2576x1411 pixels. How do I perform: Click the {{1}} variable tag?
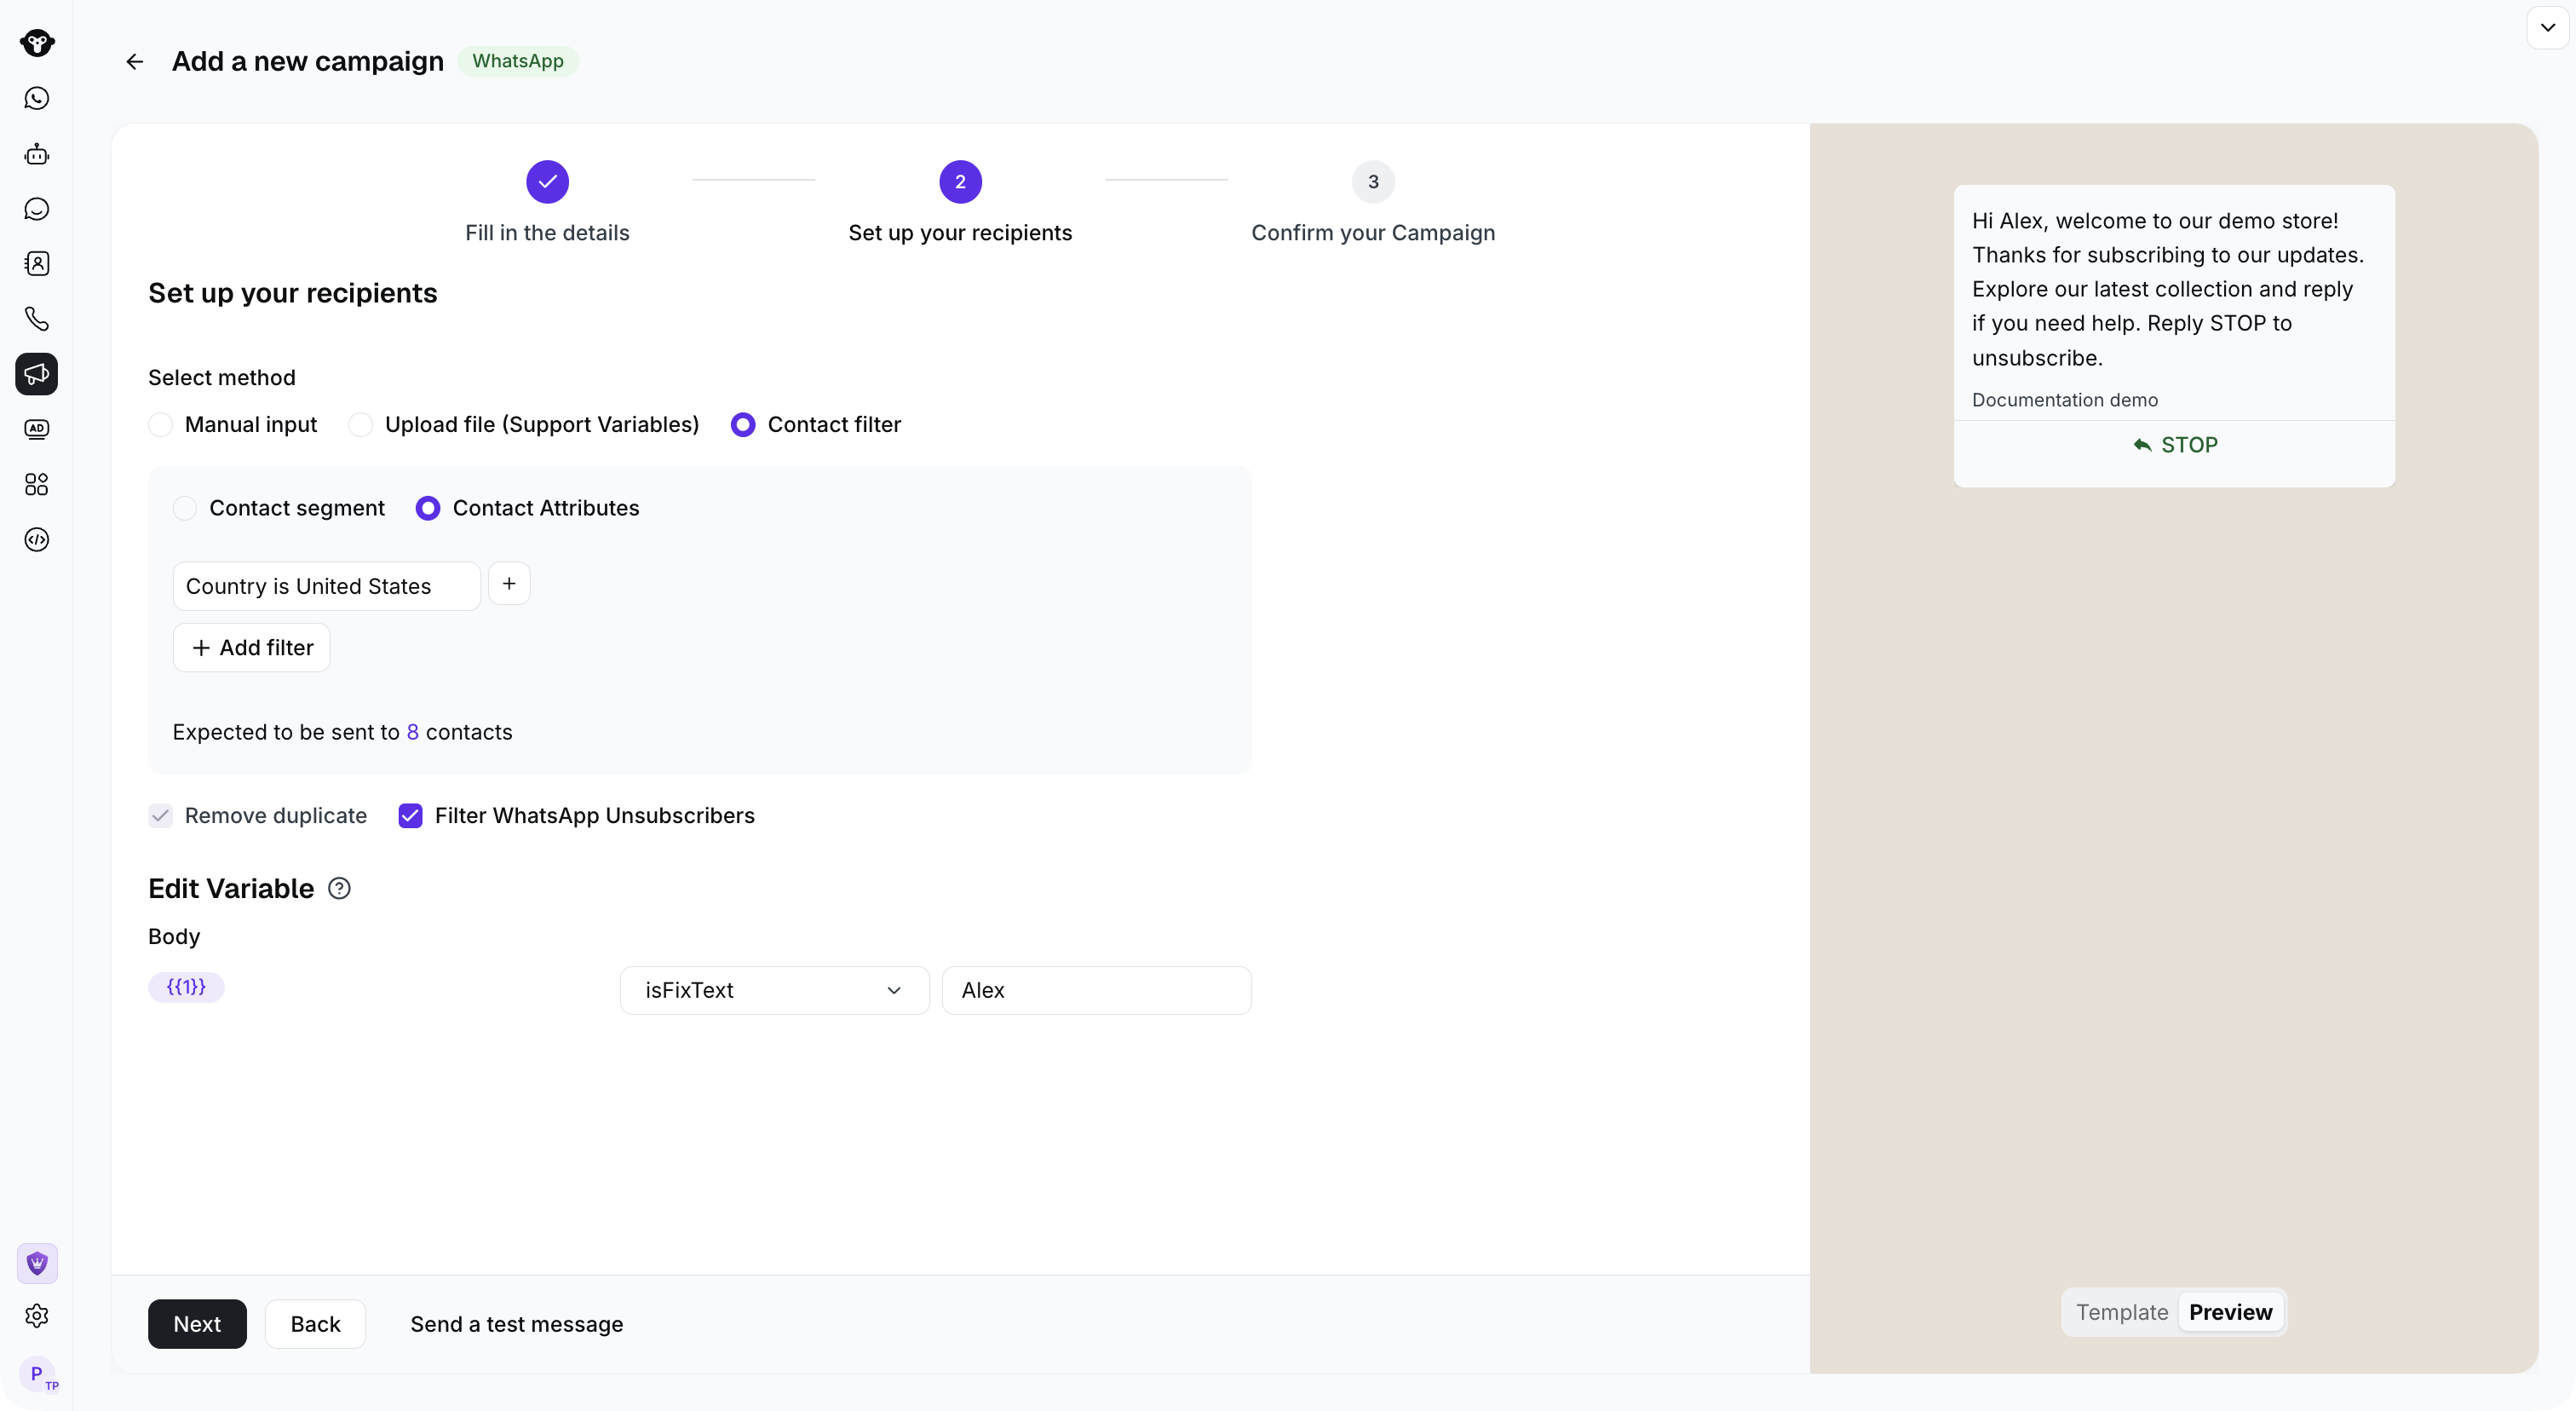pyautogui.click(x=186, y=987)
